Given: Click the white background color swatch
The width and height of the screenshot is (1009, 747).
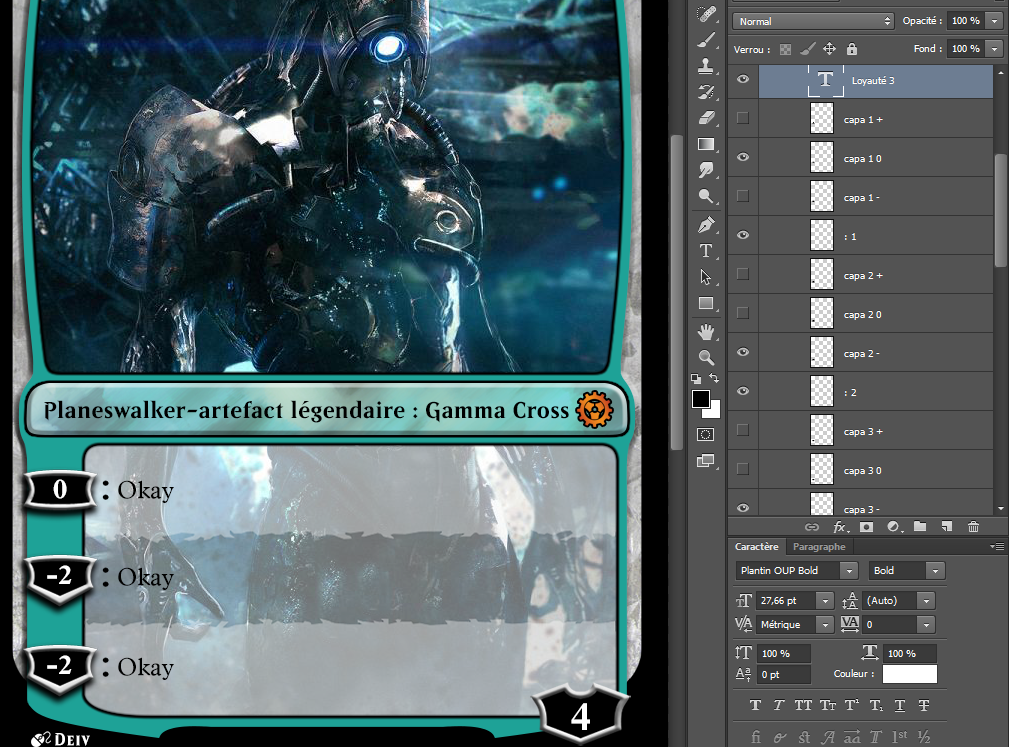Looking at the screenshot, I should (x=715, y=412).
